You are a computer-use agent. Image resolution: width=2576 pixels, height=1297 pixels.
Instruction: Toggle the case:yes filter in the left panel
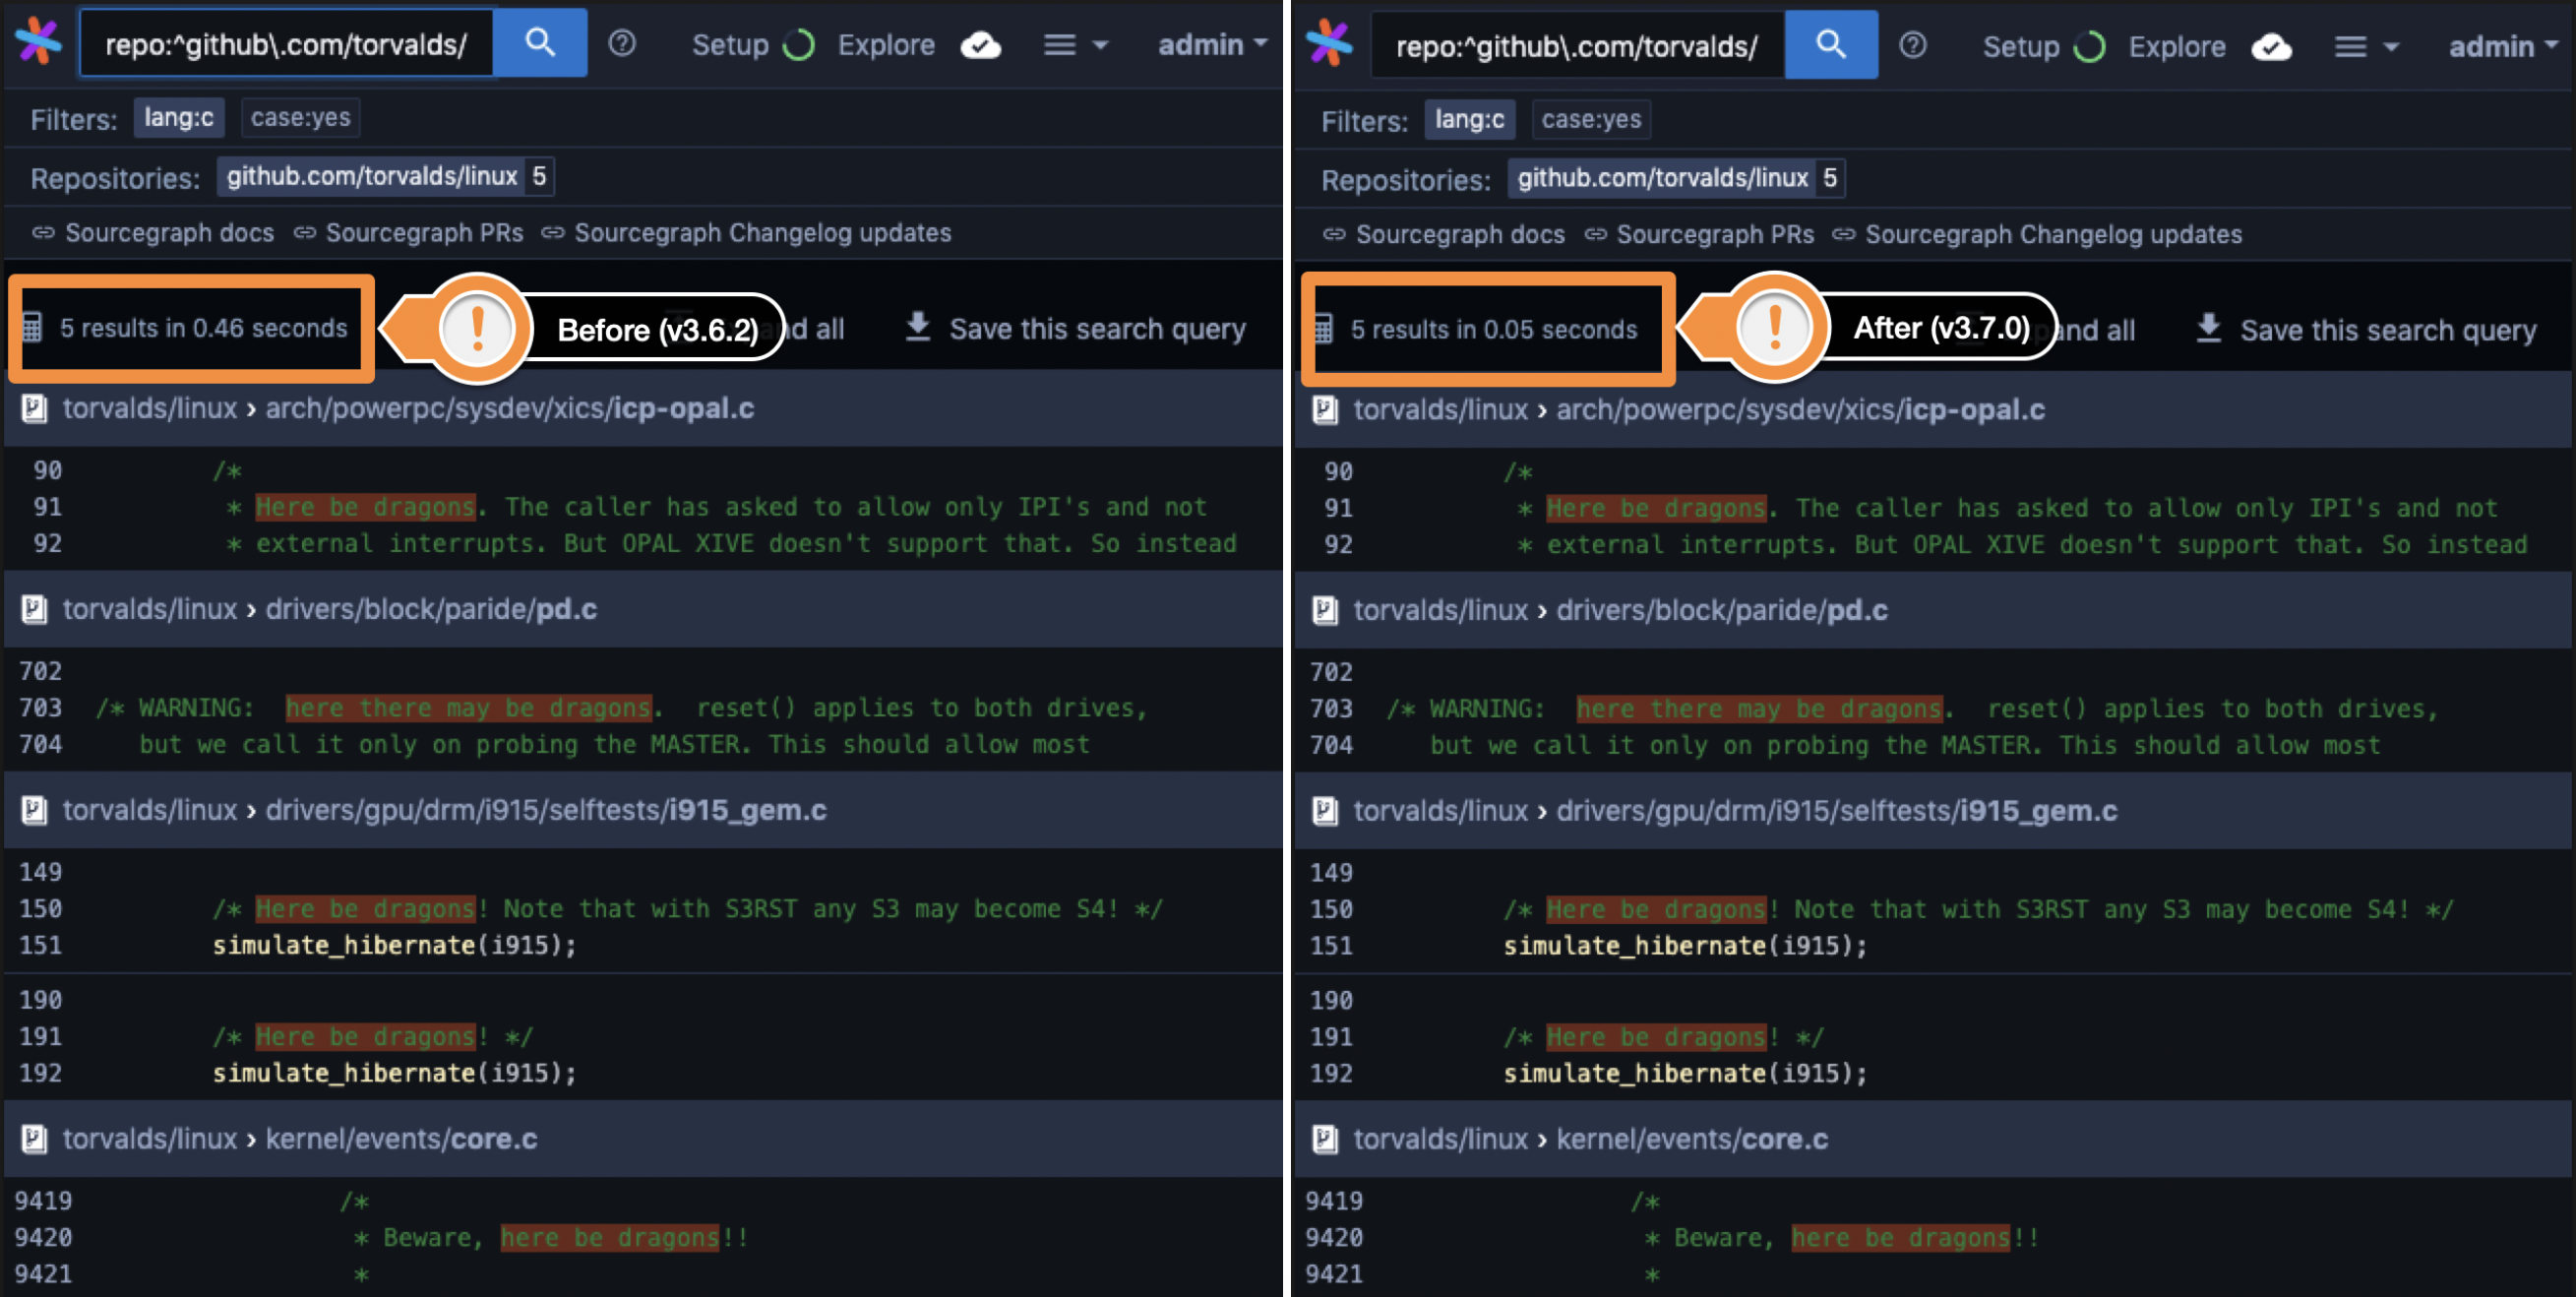pos(300,118)
